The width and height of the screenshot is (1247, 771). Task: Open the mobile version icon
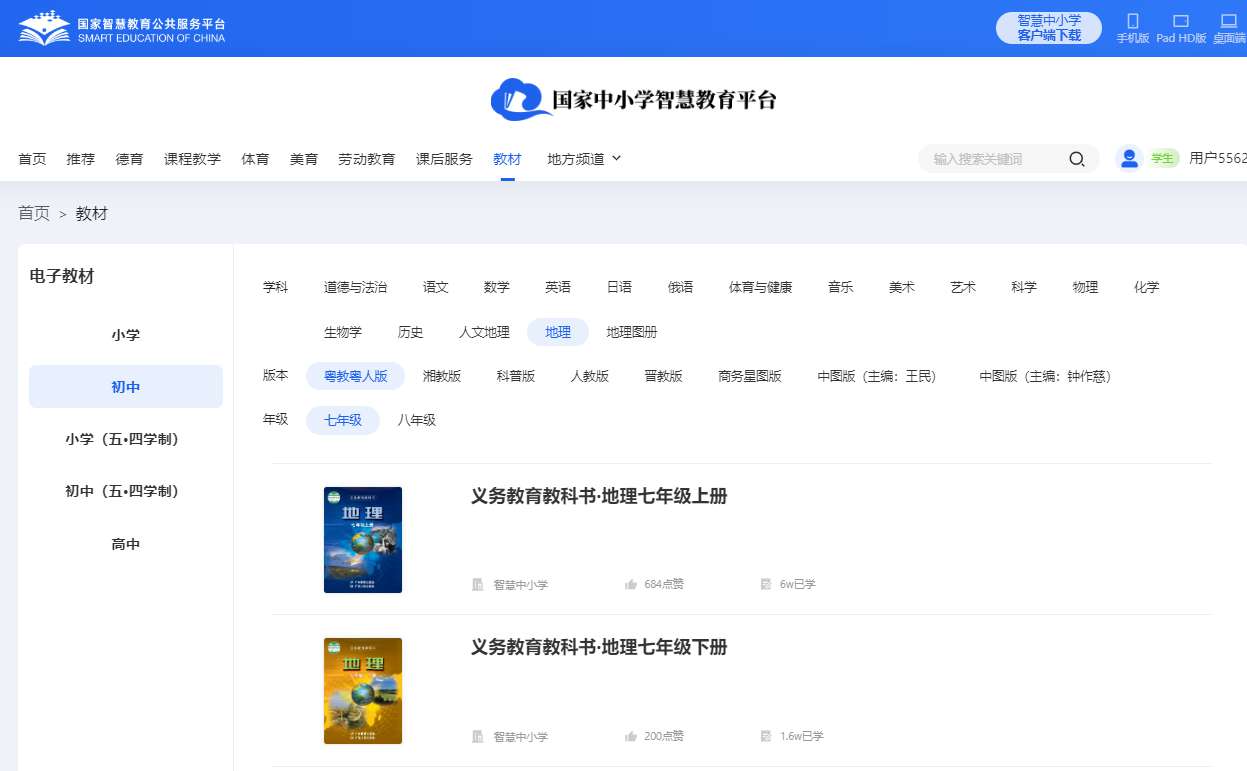click(x=1132, y=22)
